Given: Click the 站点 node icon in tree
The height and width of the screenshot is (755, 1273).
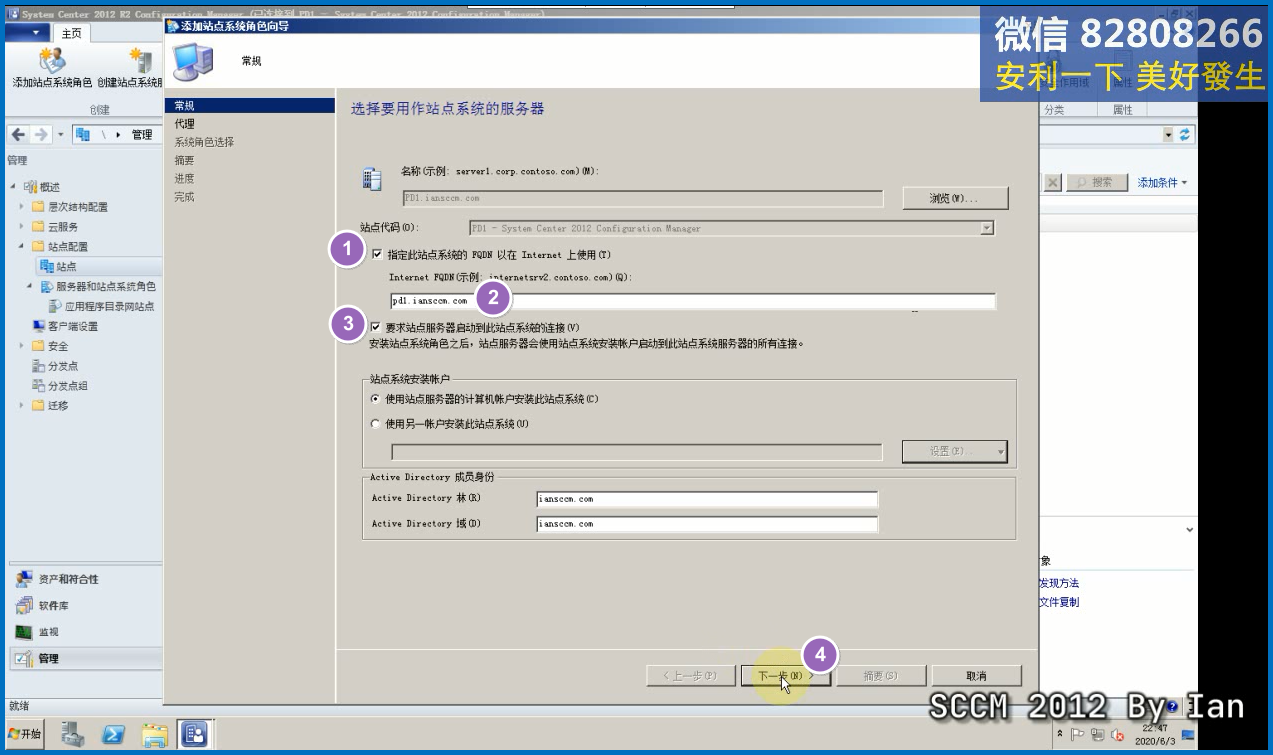Looking at the screenshot, I should pos(46,266).
